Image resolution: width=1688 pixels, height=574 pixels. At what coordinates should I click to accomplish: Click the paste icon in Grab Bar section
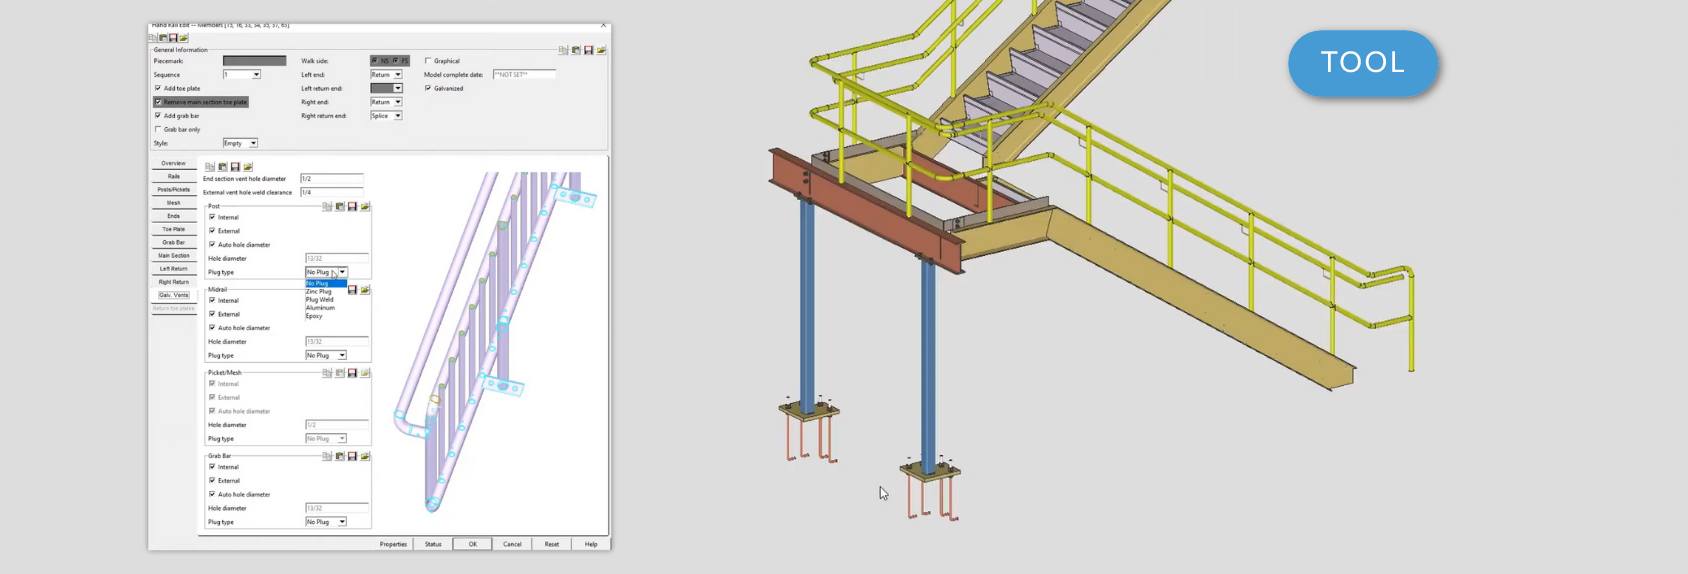click(x=340, y=457)
